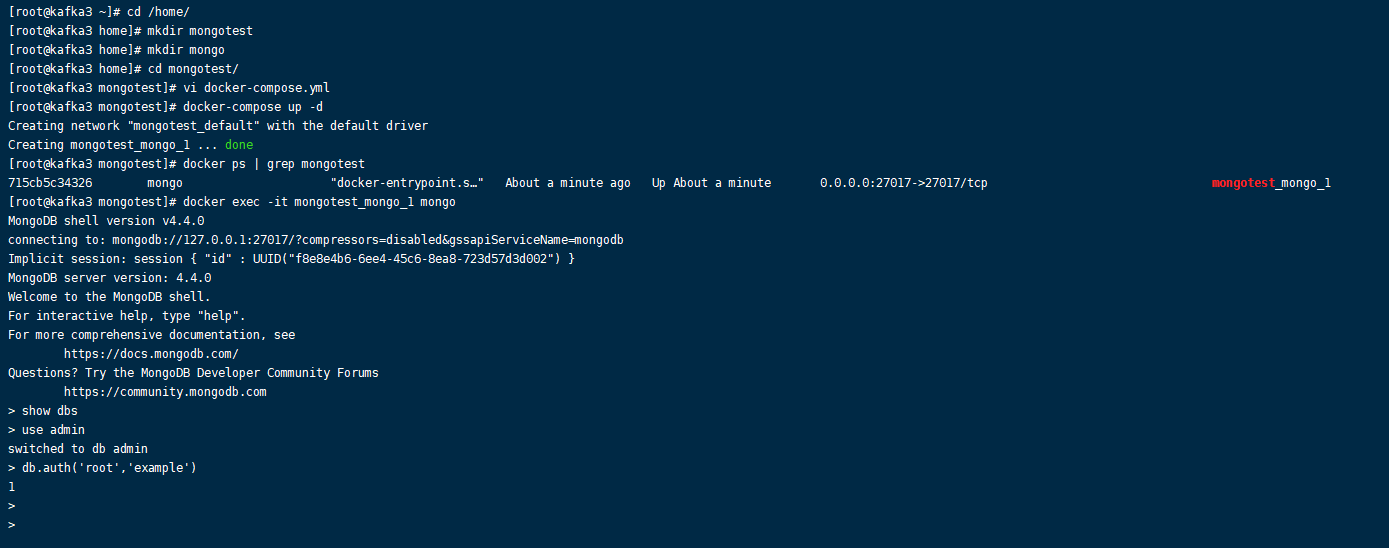Click the 0.0.0.0:27017->27017/tcp port mapping
The width and height of the screenshot is (1389, 548).
pyautogui.click(x=903, y=183)
